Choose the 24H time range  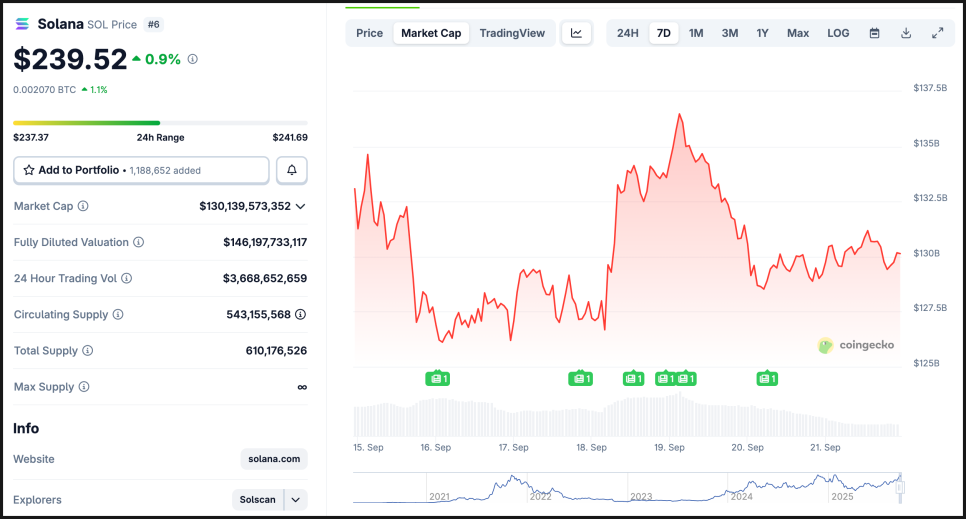628,33
